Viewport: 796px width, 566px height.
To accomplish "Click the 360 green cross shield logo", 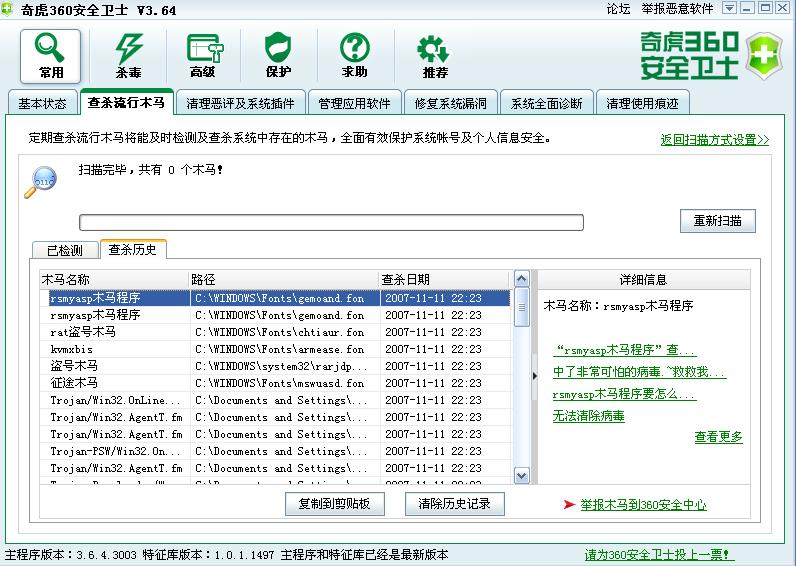I will (764, 56).
